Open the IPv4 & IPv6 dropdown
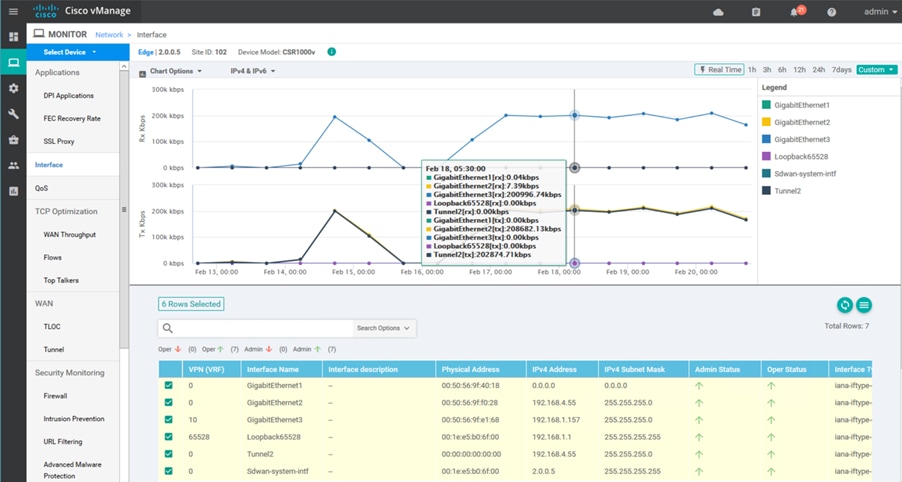This screenshot has height=482, width=902. (253, 71)
